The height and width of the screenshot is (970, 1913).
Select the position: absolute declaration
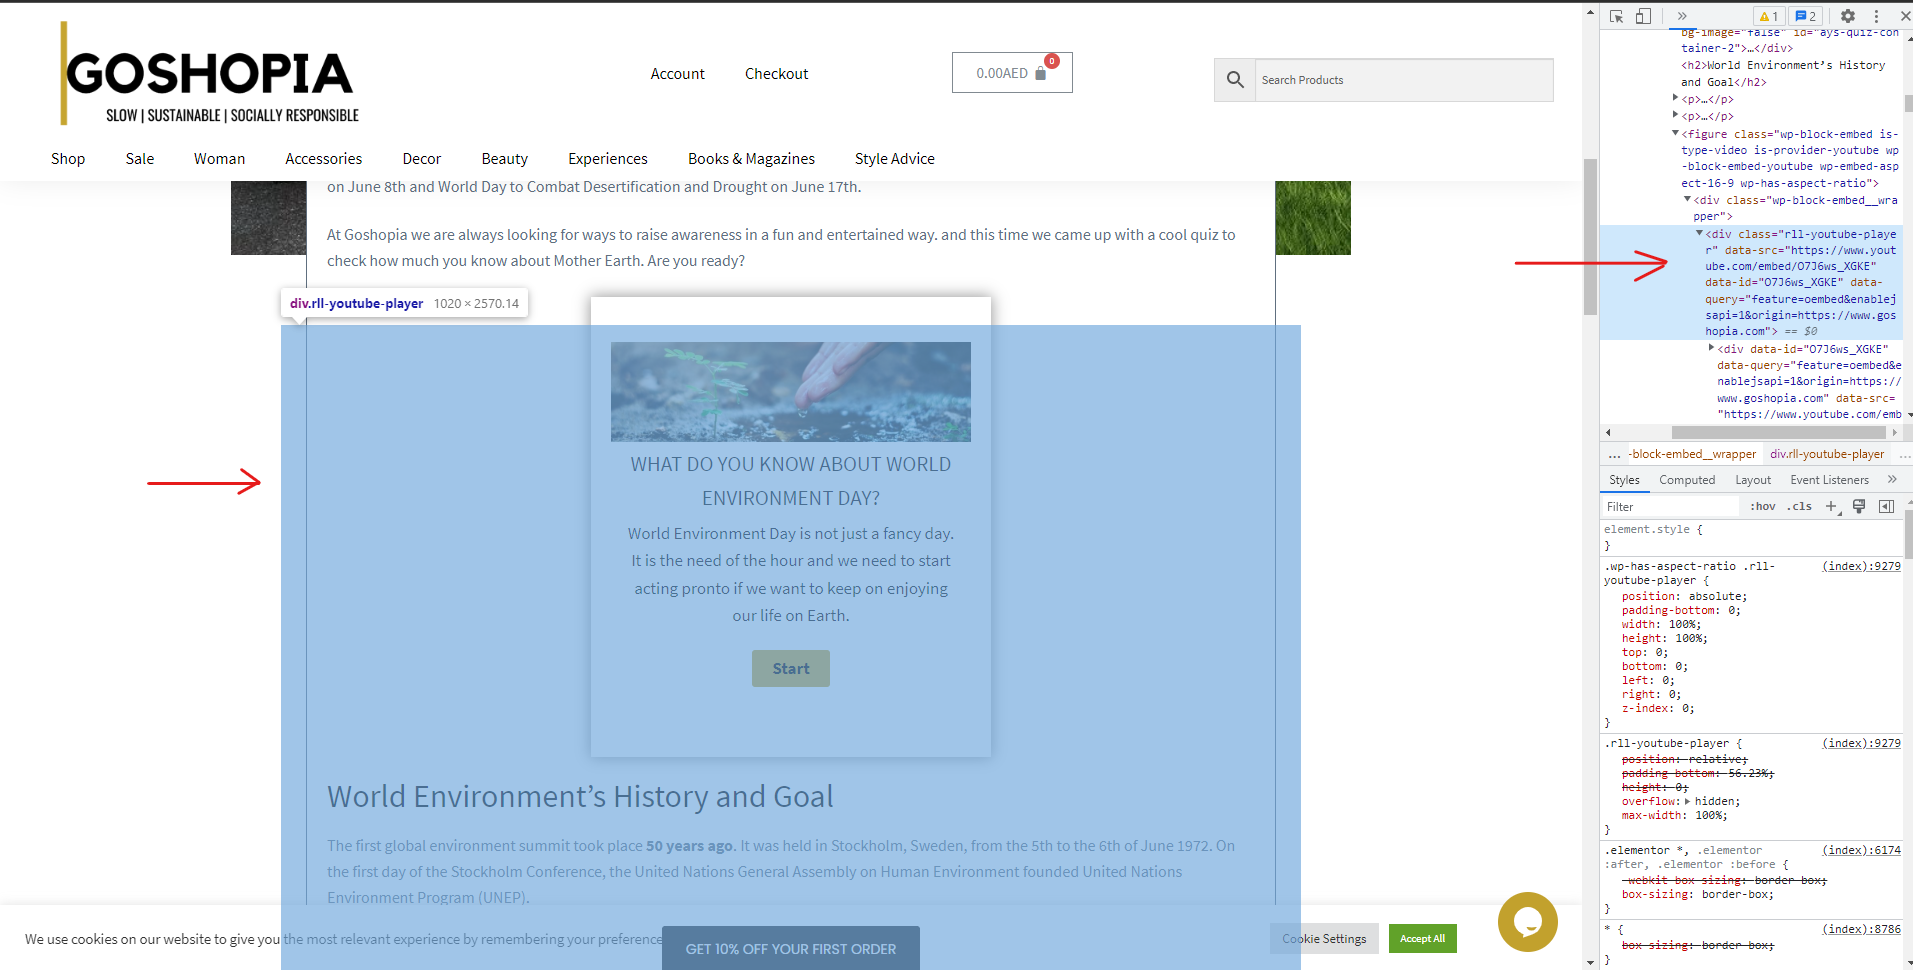(x=1684, y=596)
